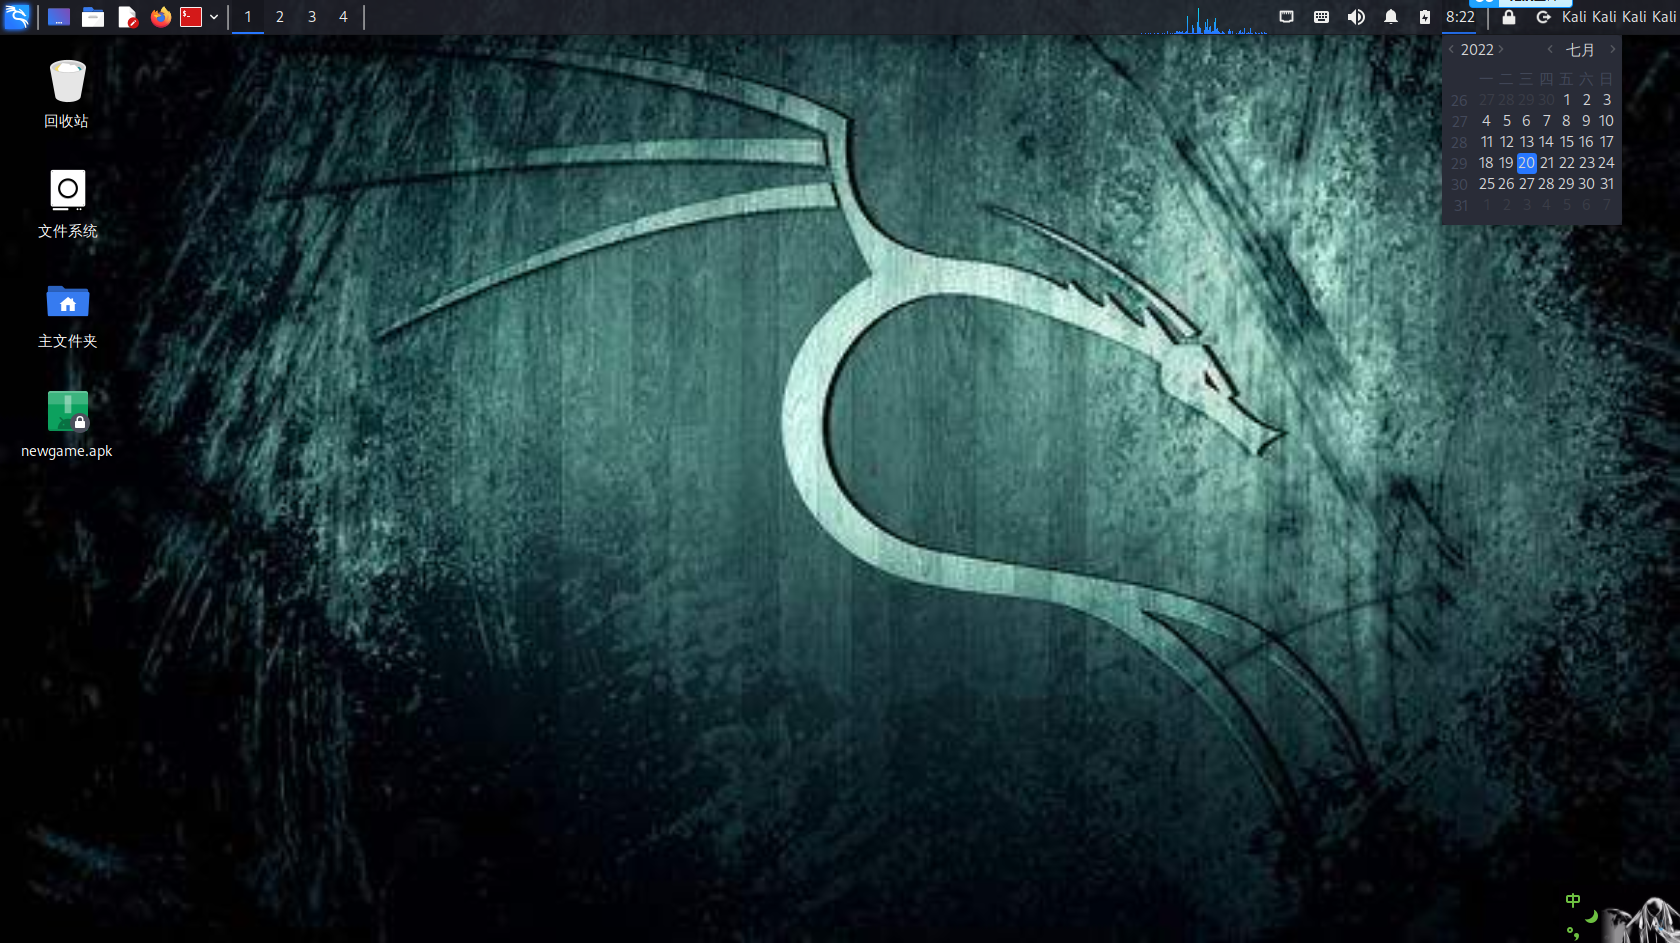Go to the month after 七月

(x=1612, y=49)
